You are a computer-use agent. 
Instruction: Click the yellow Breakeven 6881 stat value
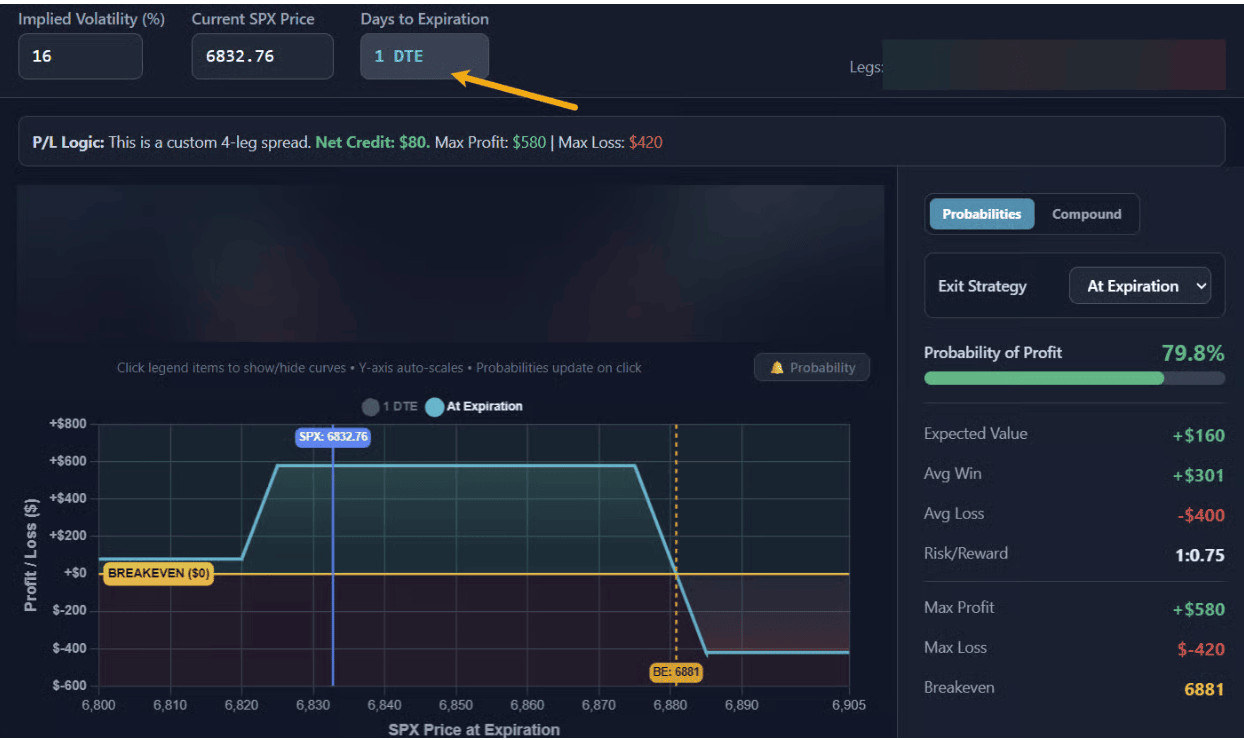click(1202, 689)
